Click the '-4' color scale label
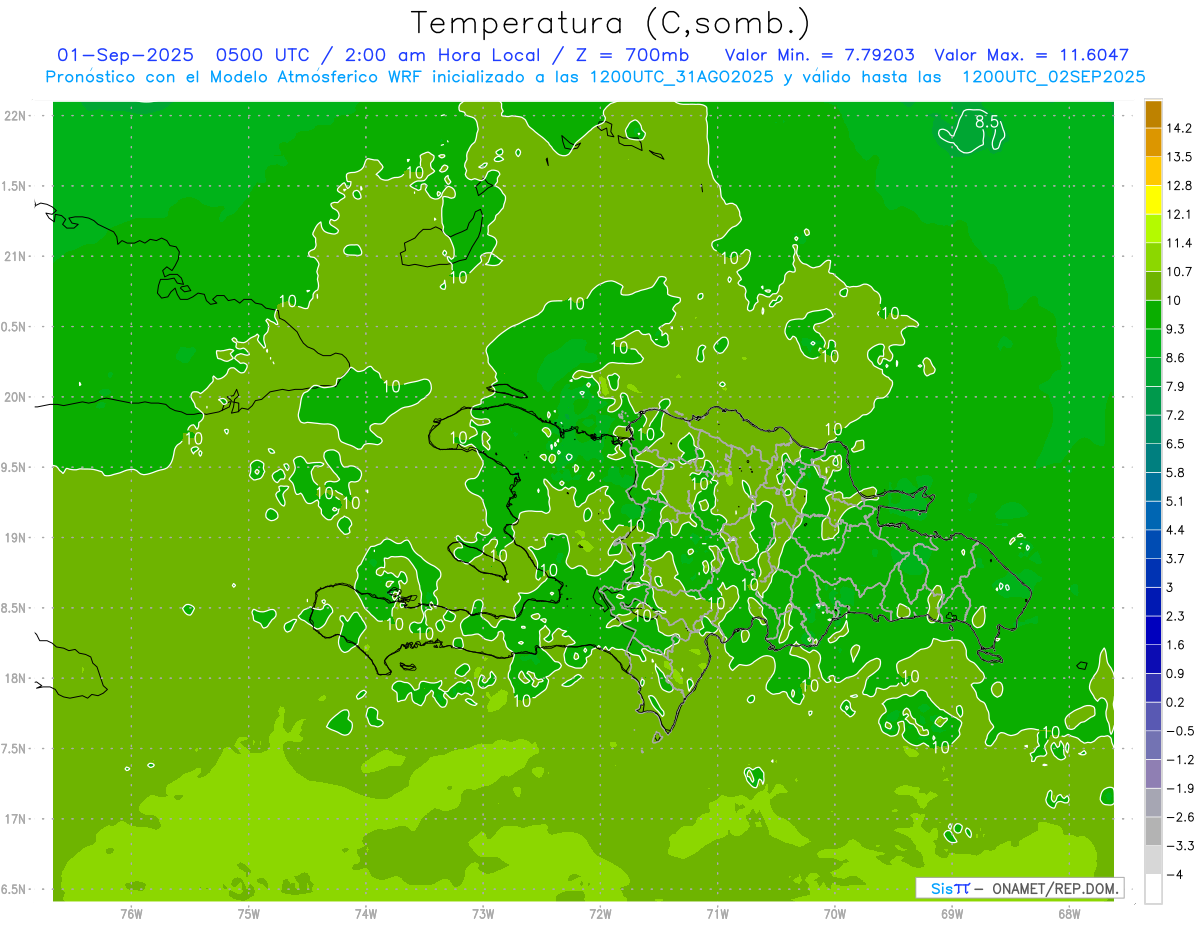The height and width of the screenshot is (927, 1200). click(1176, 875)
